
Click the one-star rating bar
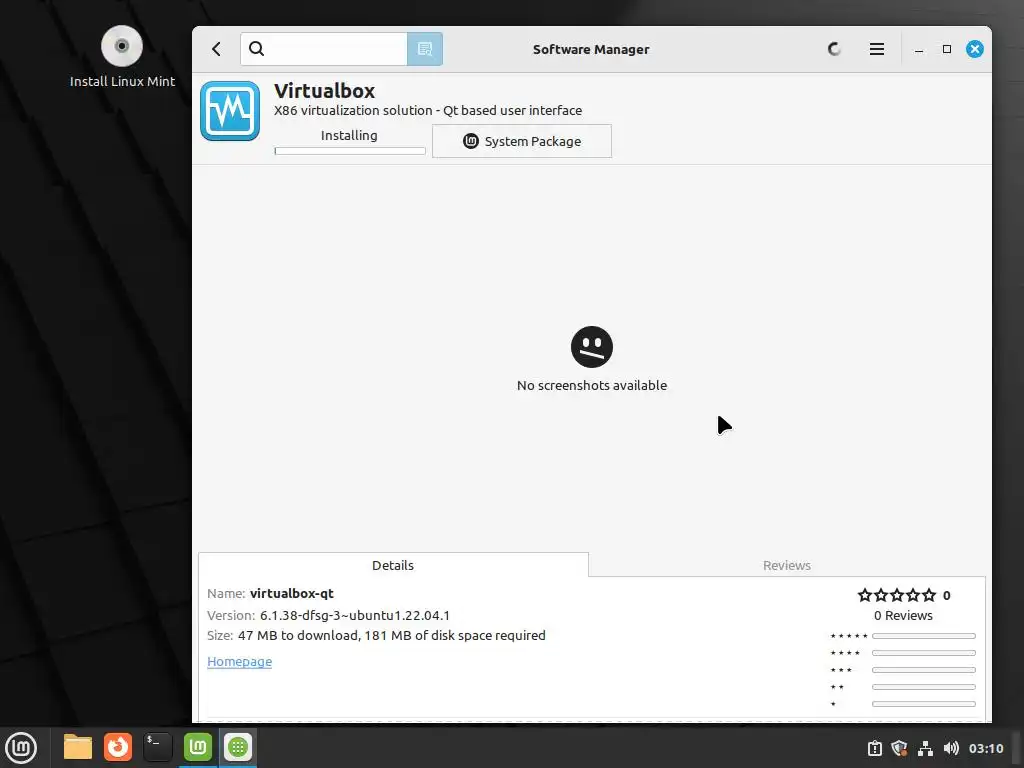[x=923, y=704]
